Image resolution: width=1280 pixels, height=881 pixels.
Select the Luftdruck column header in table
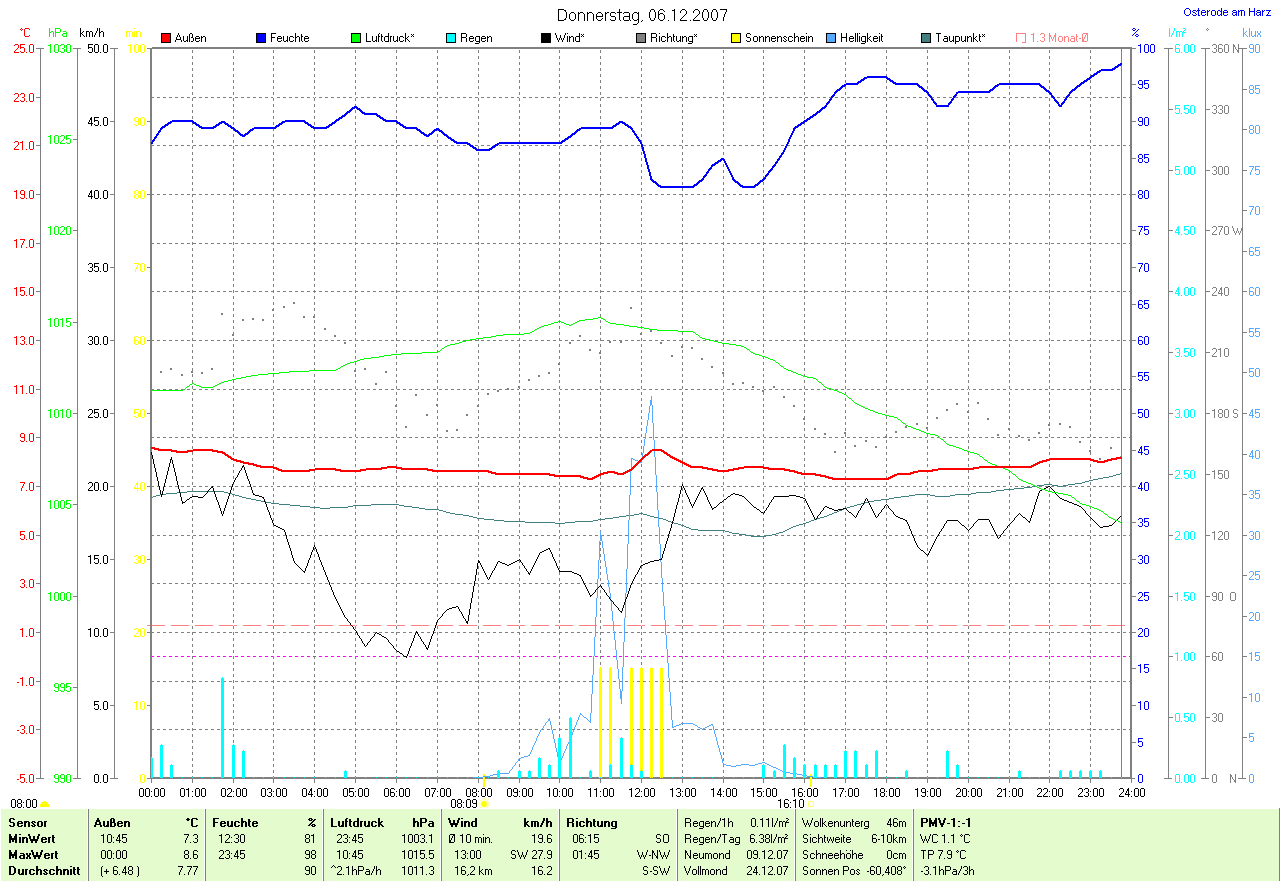(357, 822)
